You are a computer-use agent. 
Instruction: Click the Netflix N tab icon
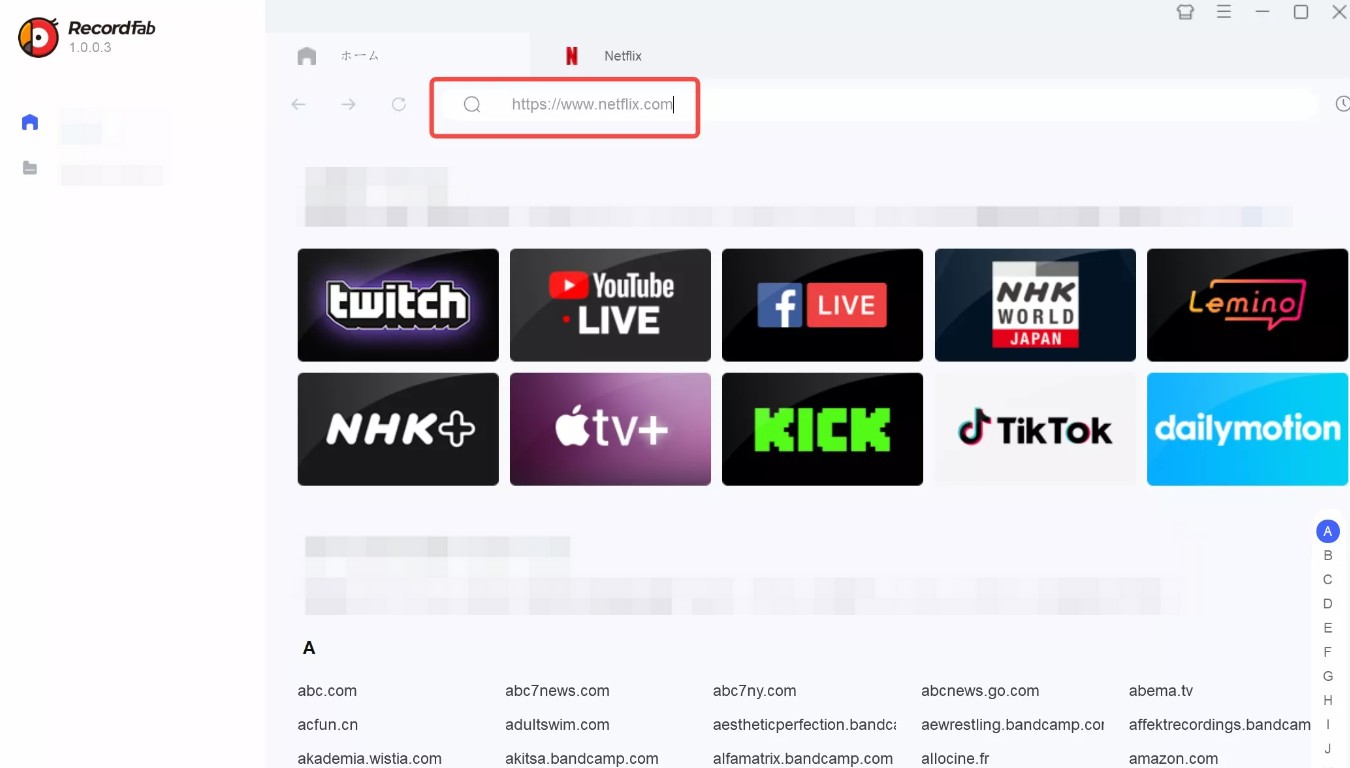[x=572, y=56]
